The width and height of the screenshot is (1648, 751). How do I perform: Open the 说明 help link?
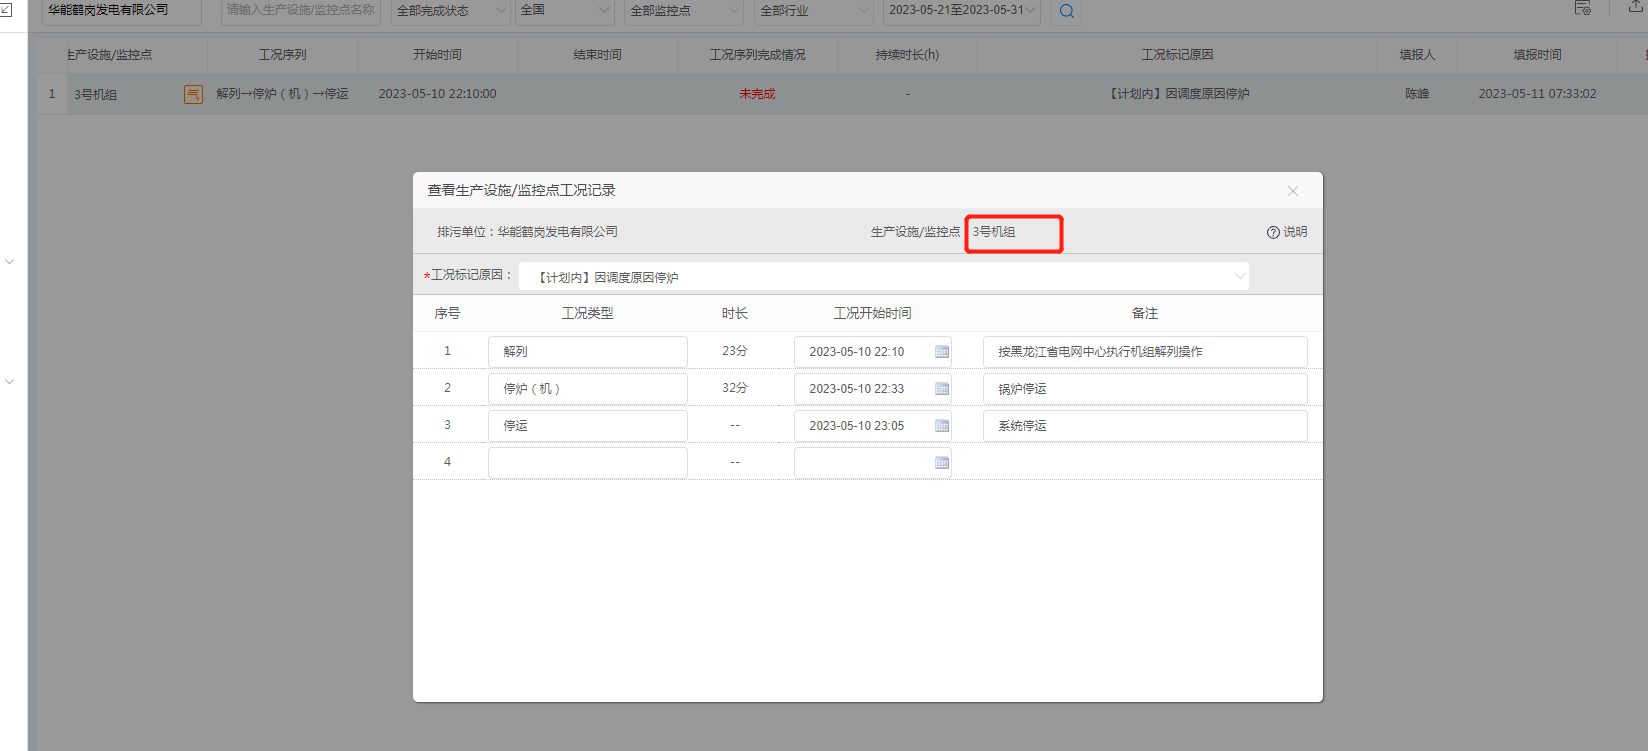(1287, 232)
